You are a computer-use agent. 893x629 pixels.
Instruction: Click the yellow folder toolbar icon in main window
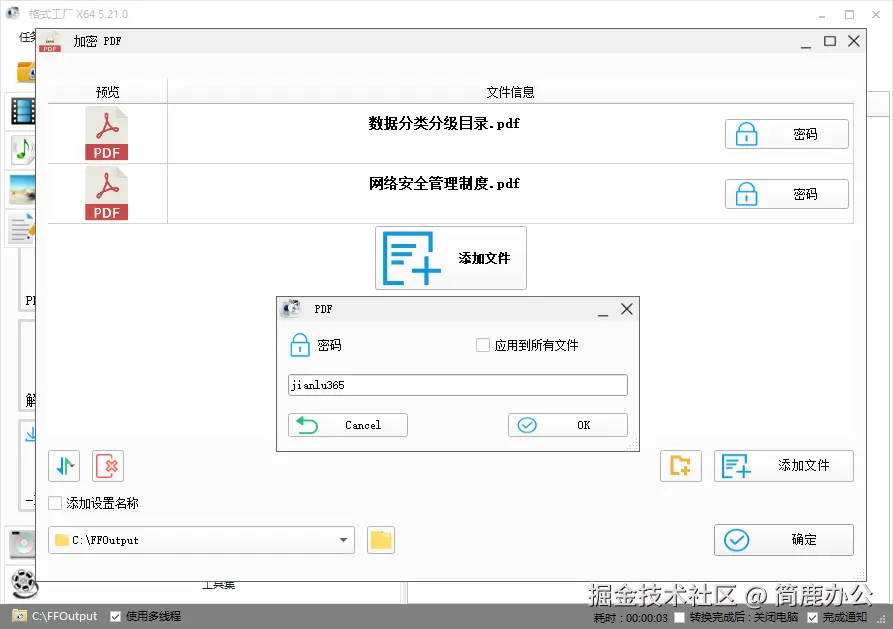click(26, 72)
